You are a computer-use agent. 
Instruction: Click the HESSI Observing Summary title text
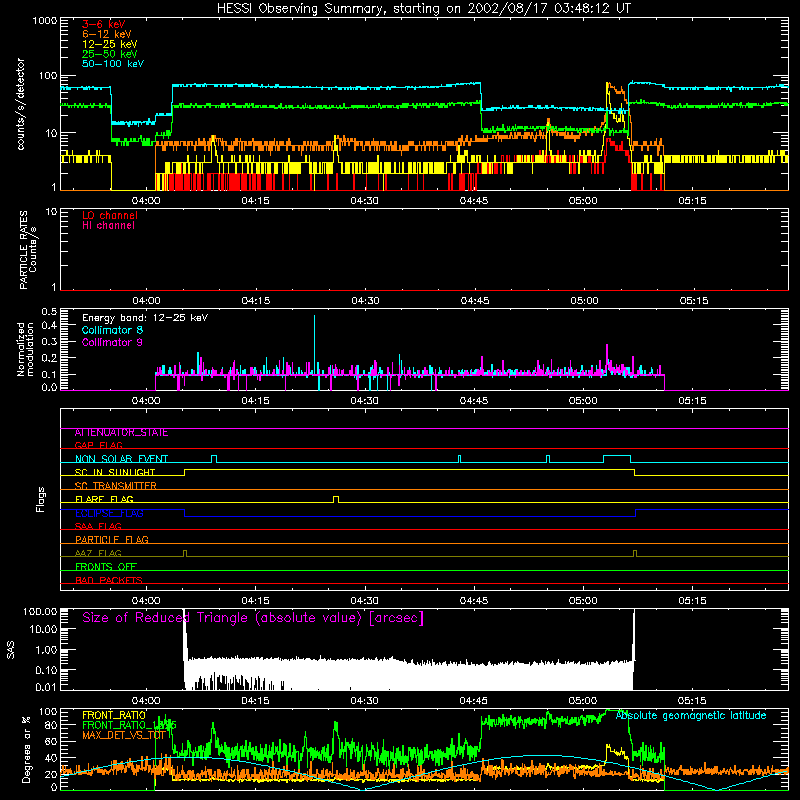pyautogui.click(x=424, y=9)
